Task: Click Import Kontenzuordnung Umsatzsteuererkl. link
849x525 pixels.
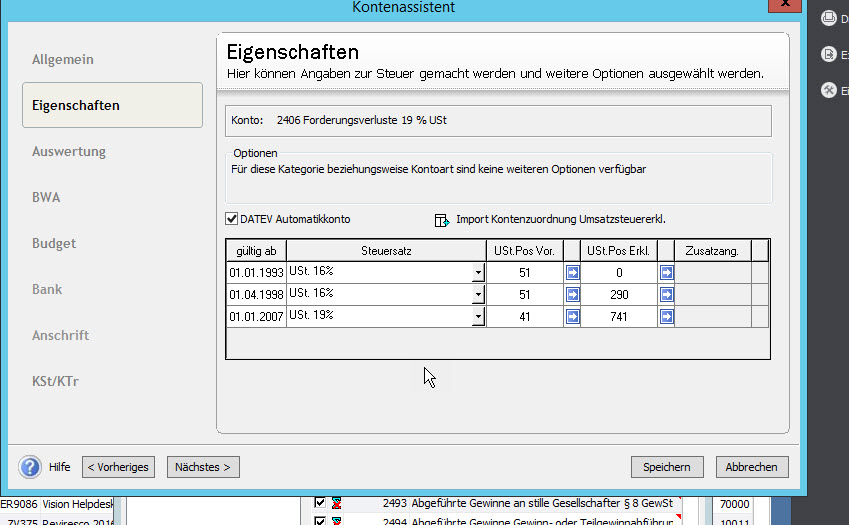Action: click(x=561, y=219)
